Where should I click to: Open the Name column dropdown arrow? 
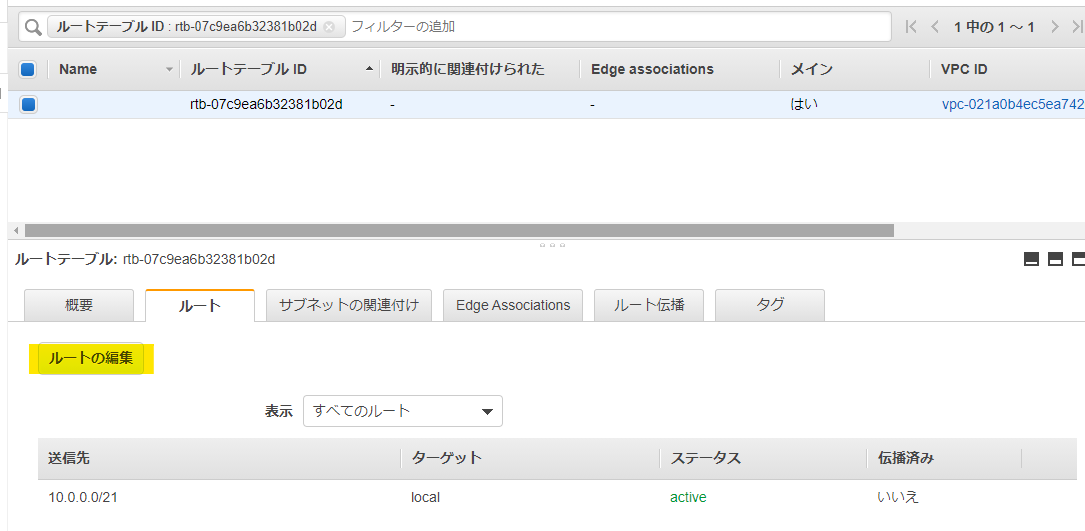click(169, 70)
